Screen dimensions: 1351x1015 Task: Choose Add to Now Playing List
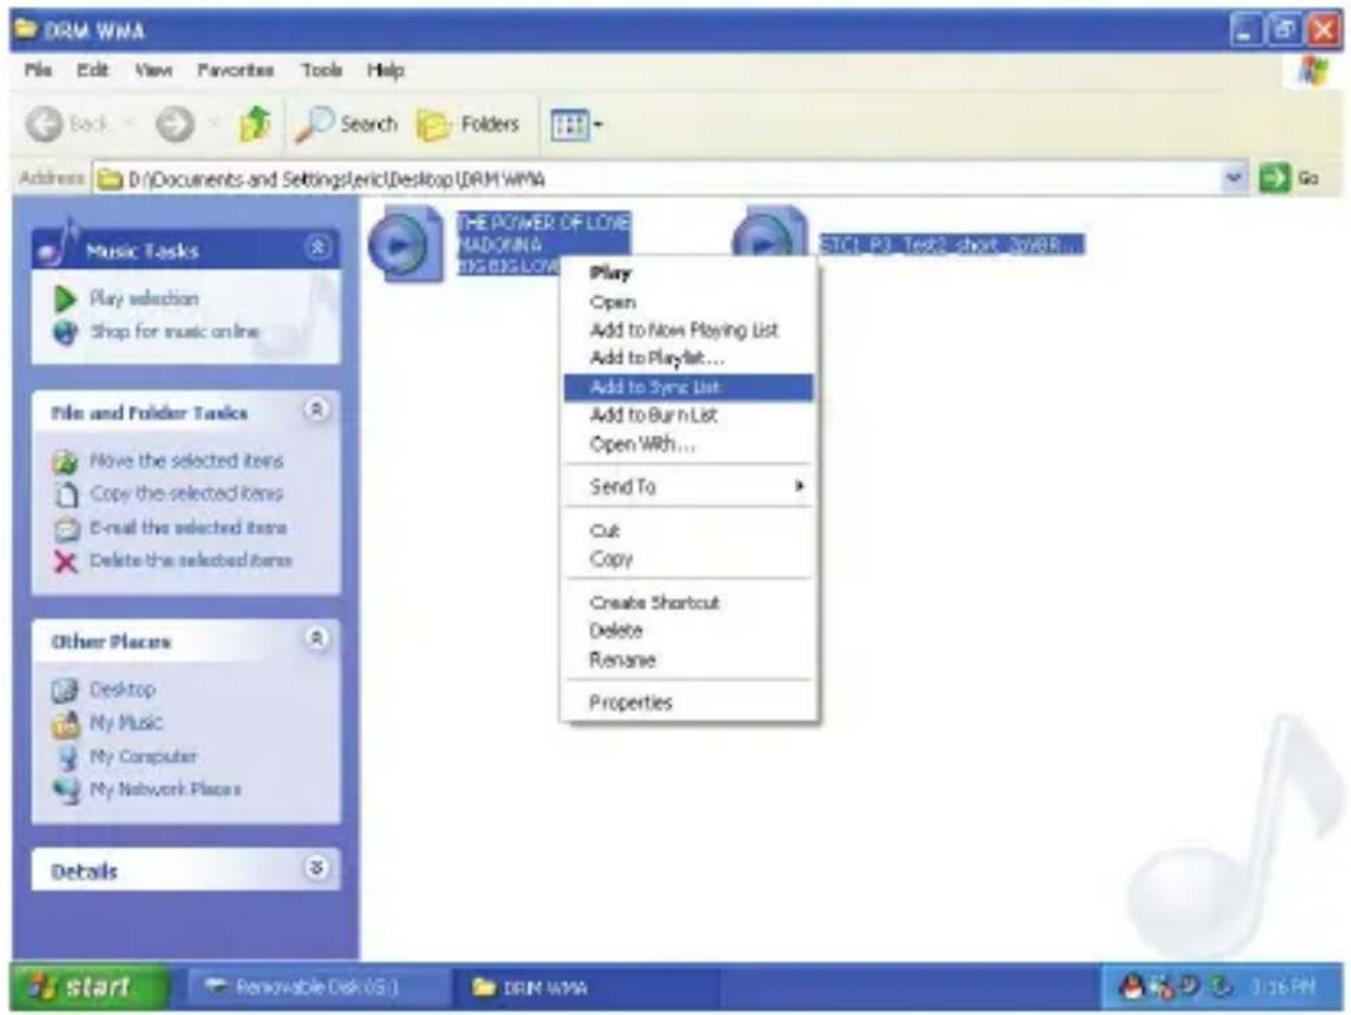pos(689,329)
